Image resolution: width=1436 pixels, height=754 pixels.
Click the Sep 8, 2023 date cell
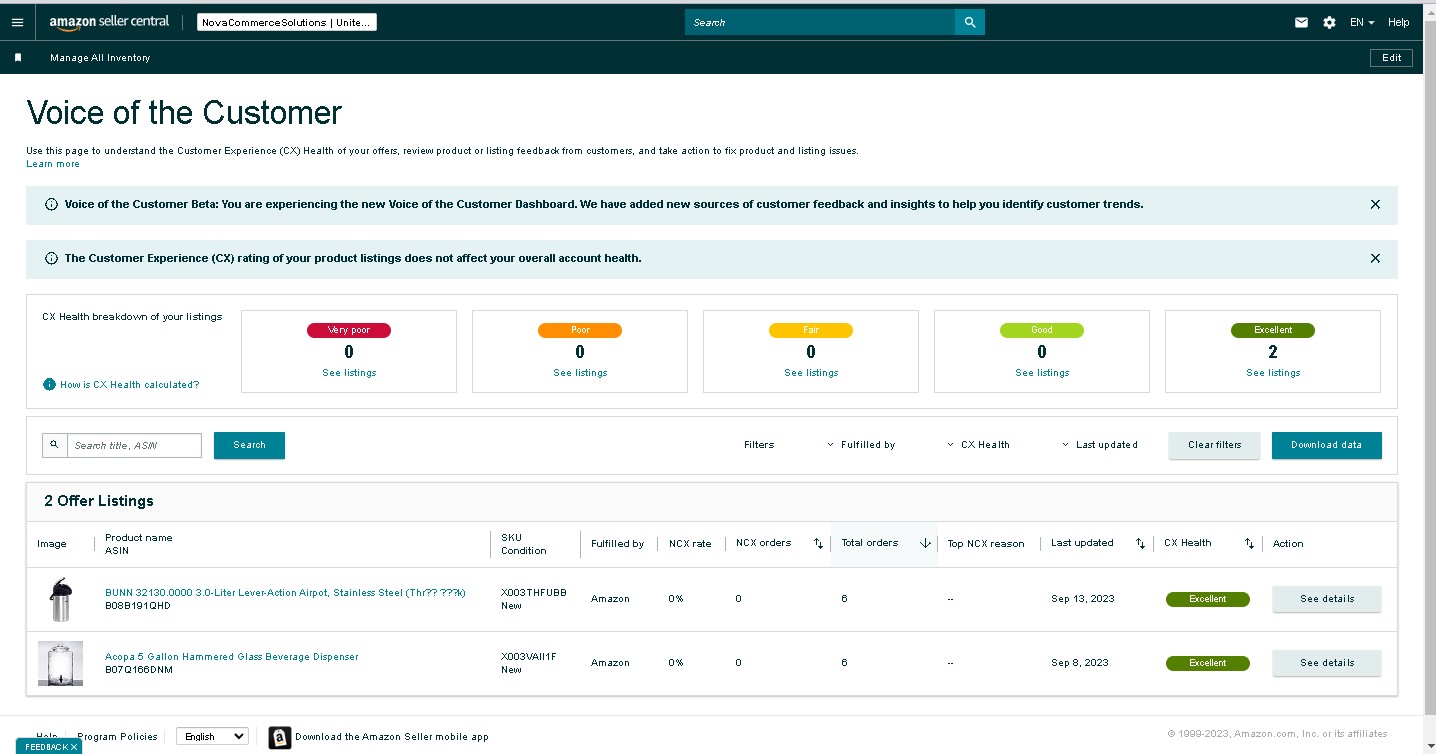click(x=1080, y=663)
